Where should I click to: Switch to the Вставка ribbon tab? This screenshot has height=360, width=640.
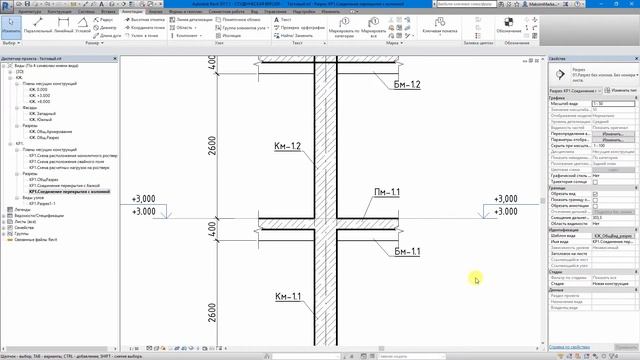pos(108,12)
